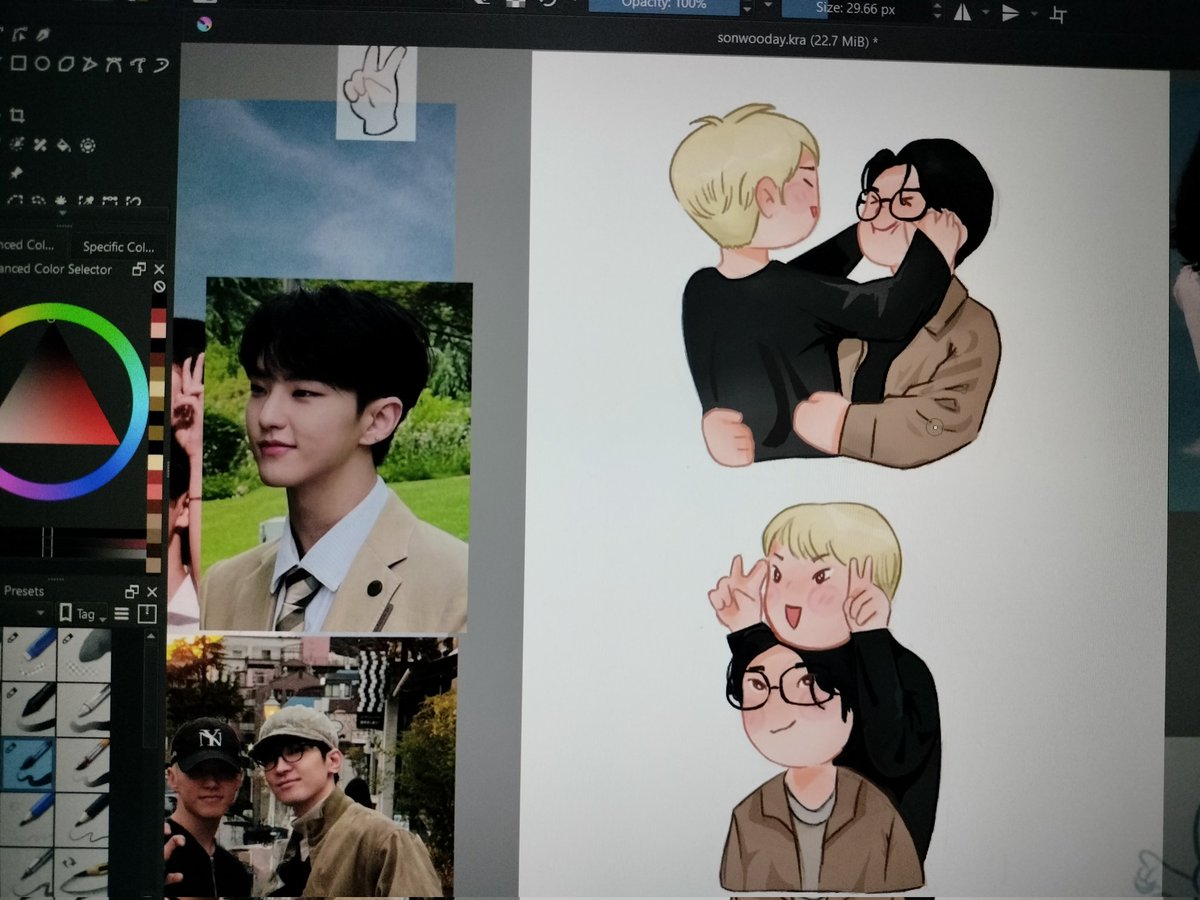
Task: Open the Tag menu button
Action: 81,614
